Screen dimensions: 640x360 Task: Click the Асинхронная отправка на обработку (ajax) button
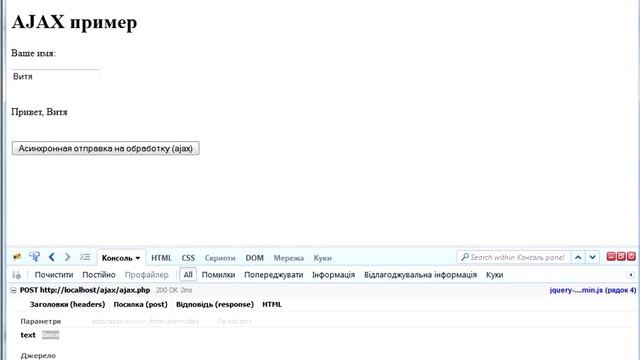[x=106, y=148]
